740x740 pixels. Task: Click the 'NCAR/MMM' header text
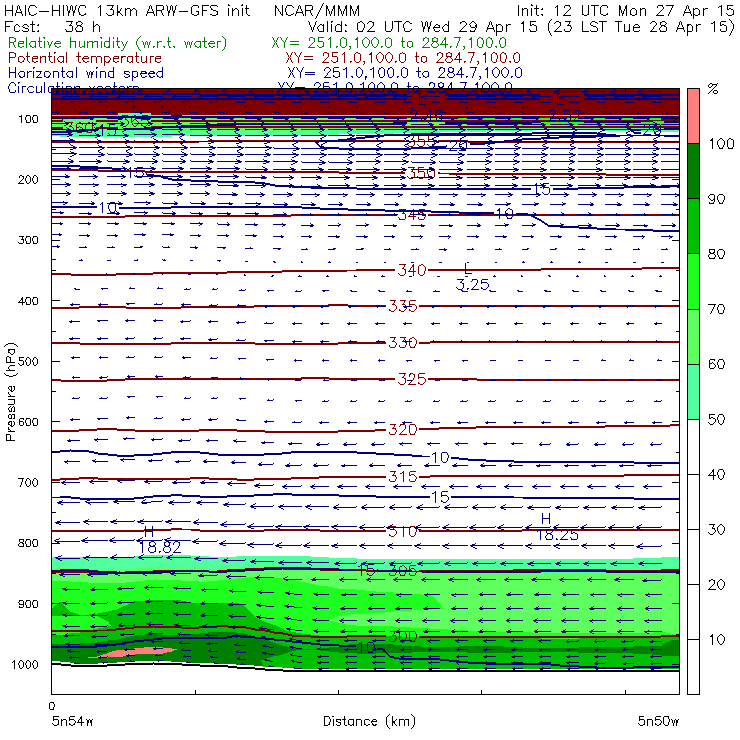pos(317,11)
